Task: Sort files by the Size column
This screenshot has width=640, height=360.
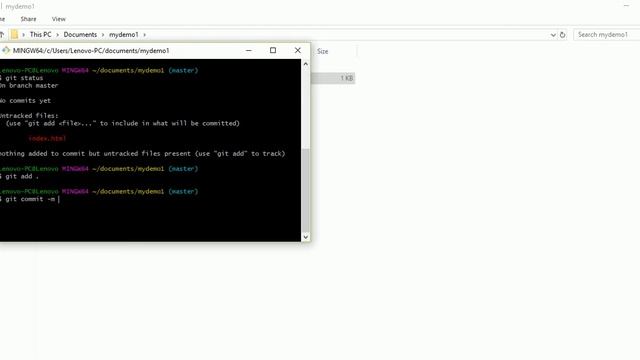Action: tap(322, 51)
